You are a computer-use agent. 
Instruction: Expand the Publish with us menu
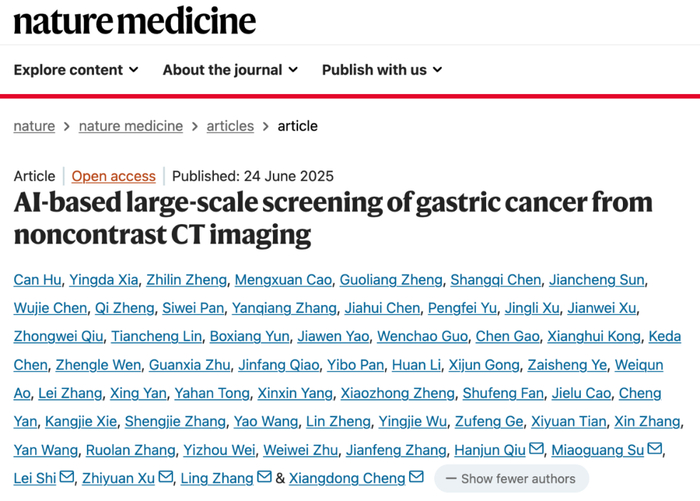(x=382, y=70)
